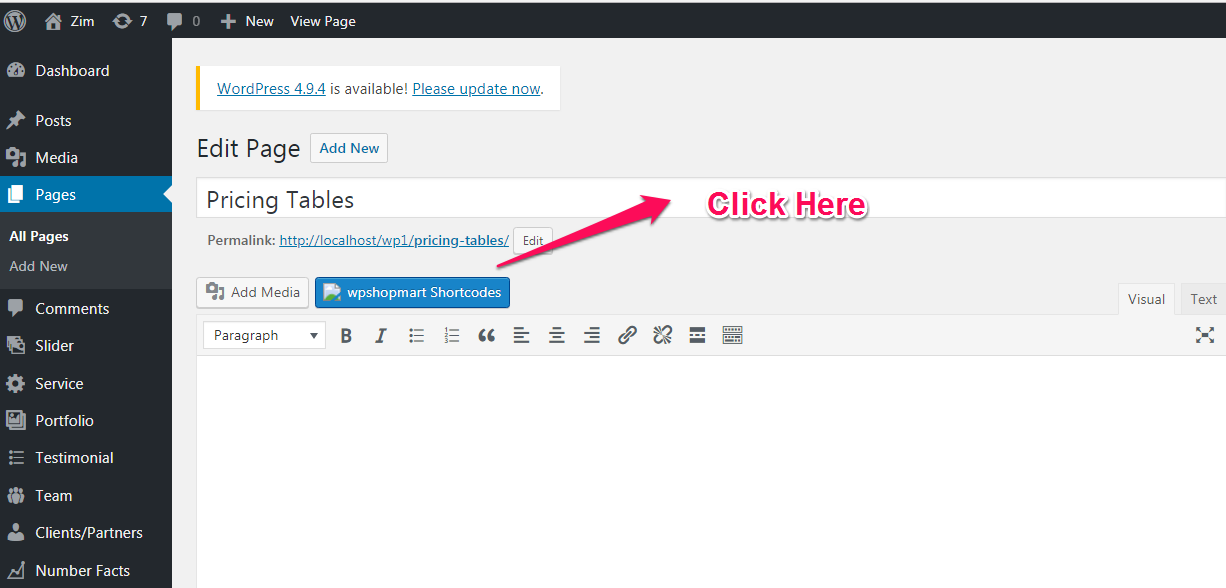Image resolution: width=1226 pixels, height=588 pixels.
Task: Click the WordPress logo in admin bar
Action: [x=15, y=20]
